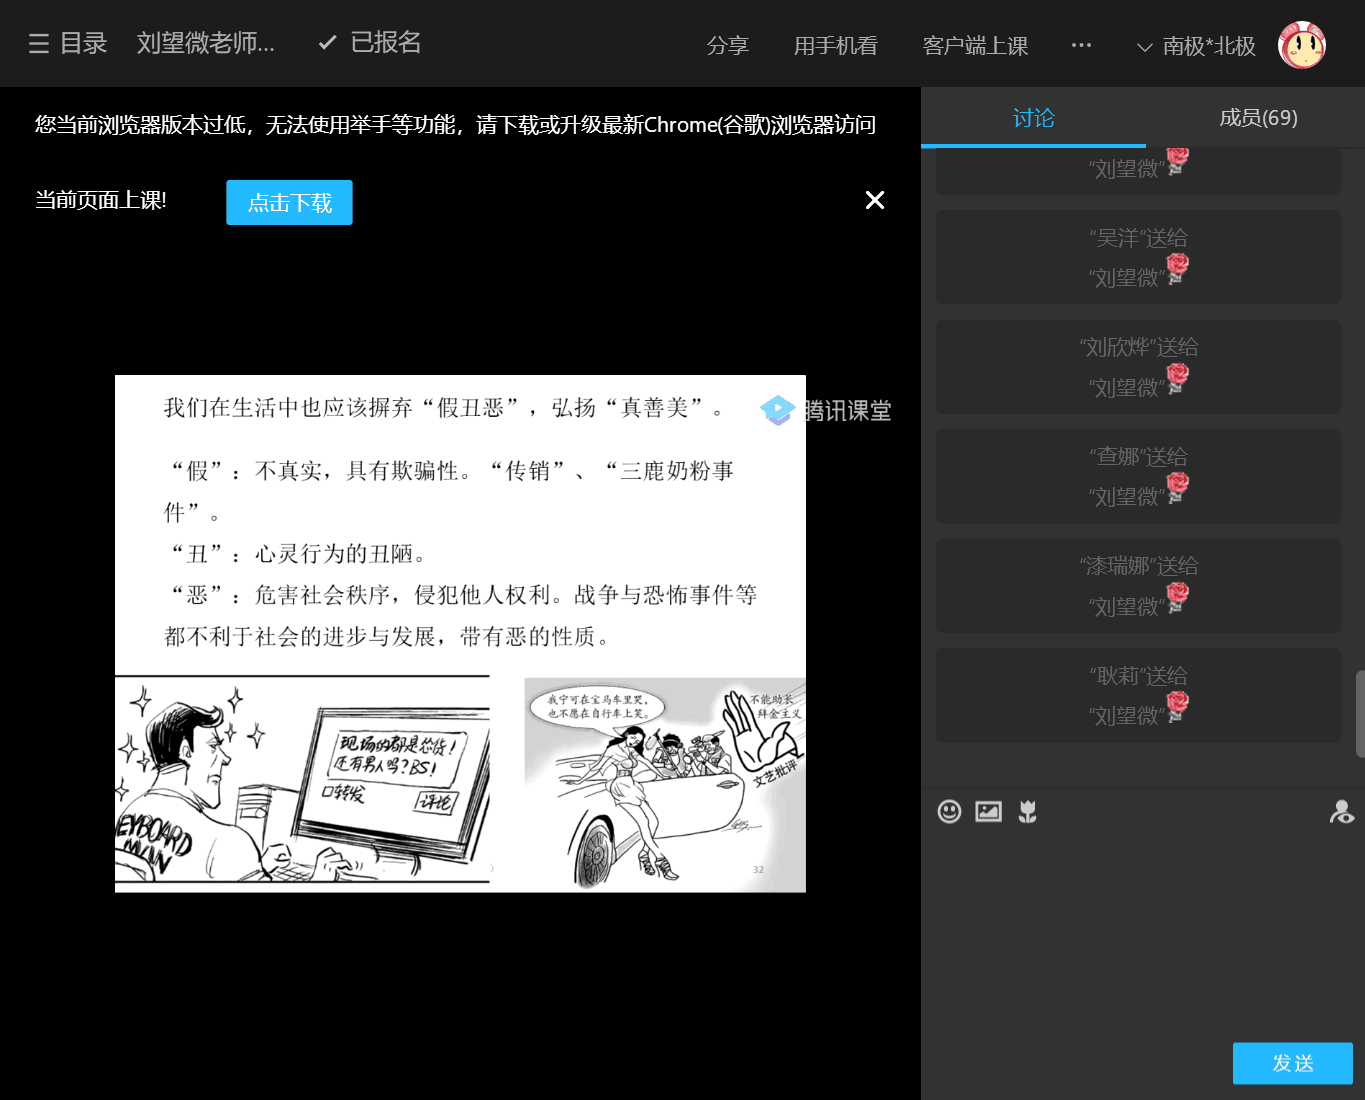This screenshot has width=1365, height=1100.
Task: Expand the truncated course title 刘望微老师
Action: pyautogui.click(x=205, y=43)
